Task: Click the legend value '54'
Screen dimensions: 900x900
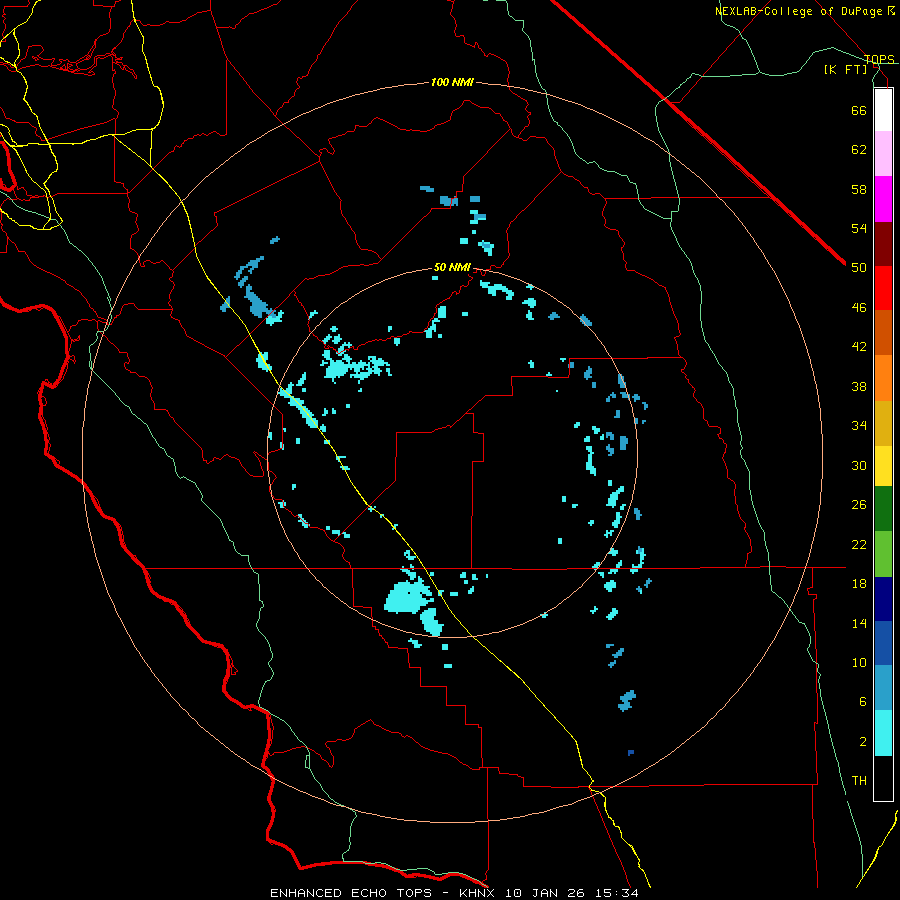Action: 859,228
